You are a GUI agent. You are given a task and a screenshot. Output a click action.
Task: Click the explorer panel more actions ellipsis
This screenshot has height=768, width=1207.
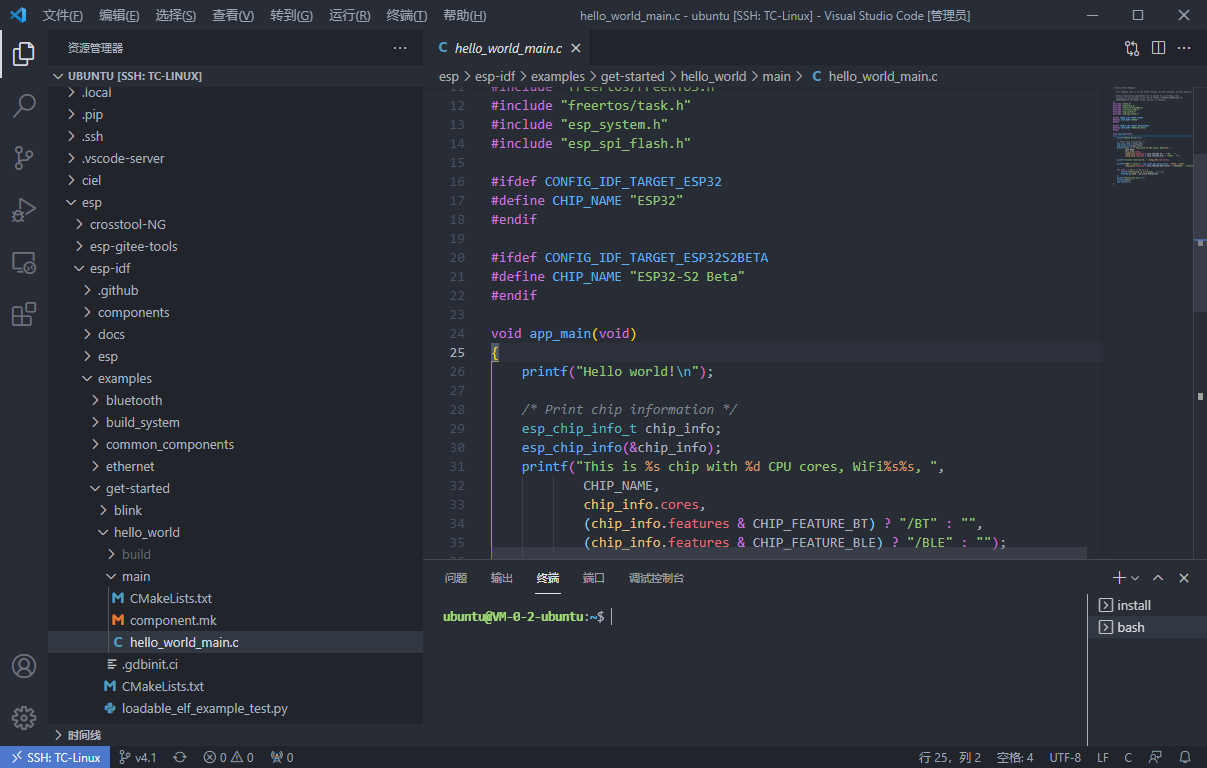(400, 48)
